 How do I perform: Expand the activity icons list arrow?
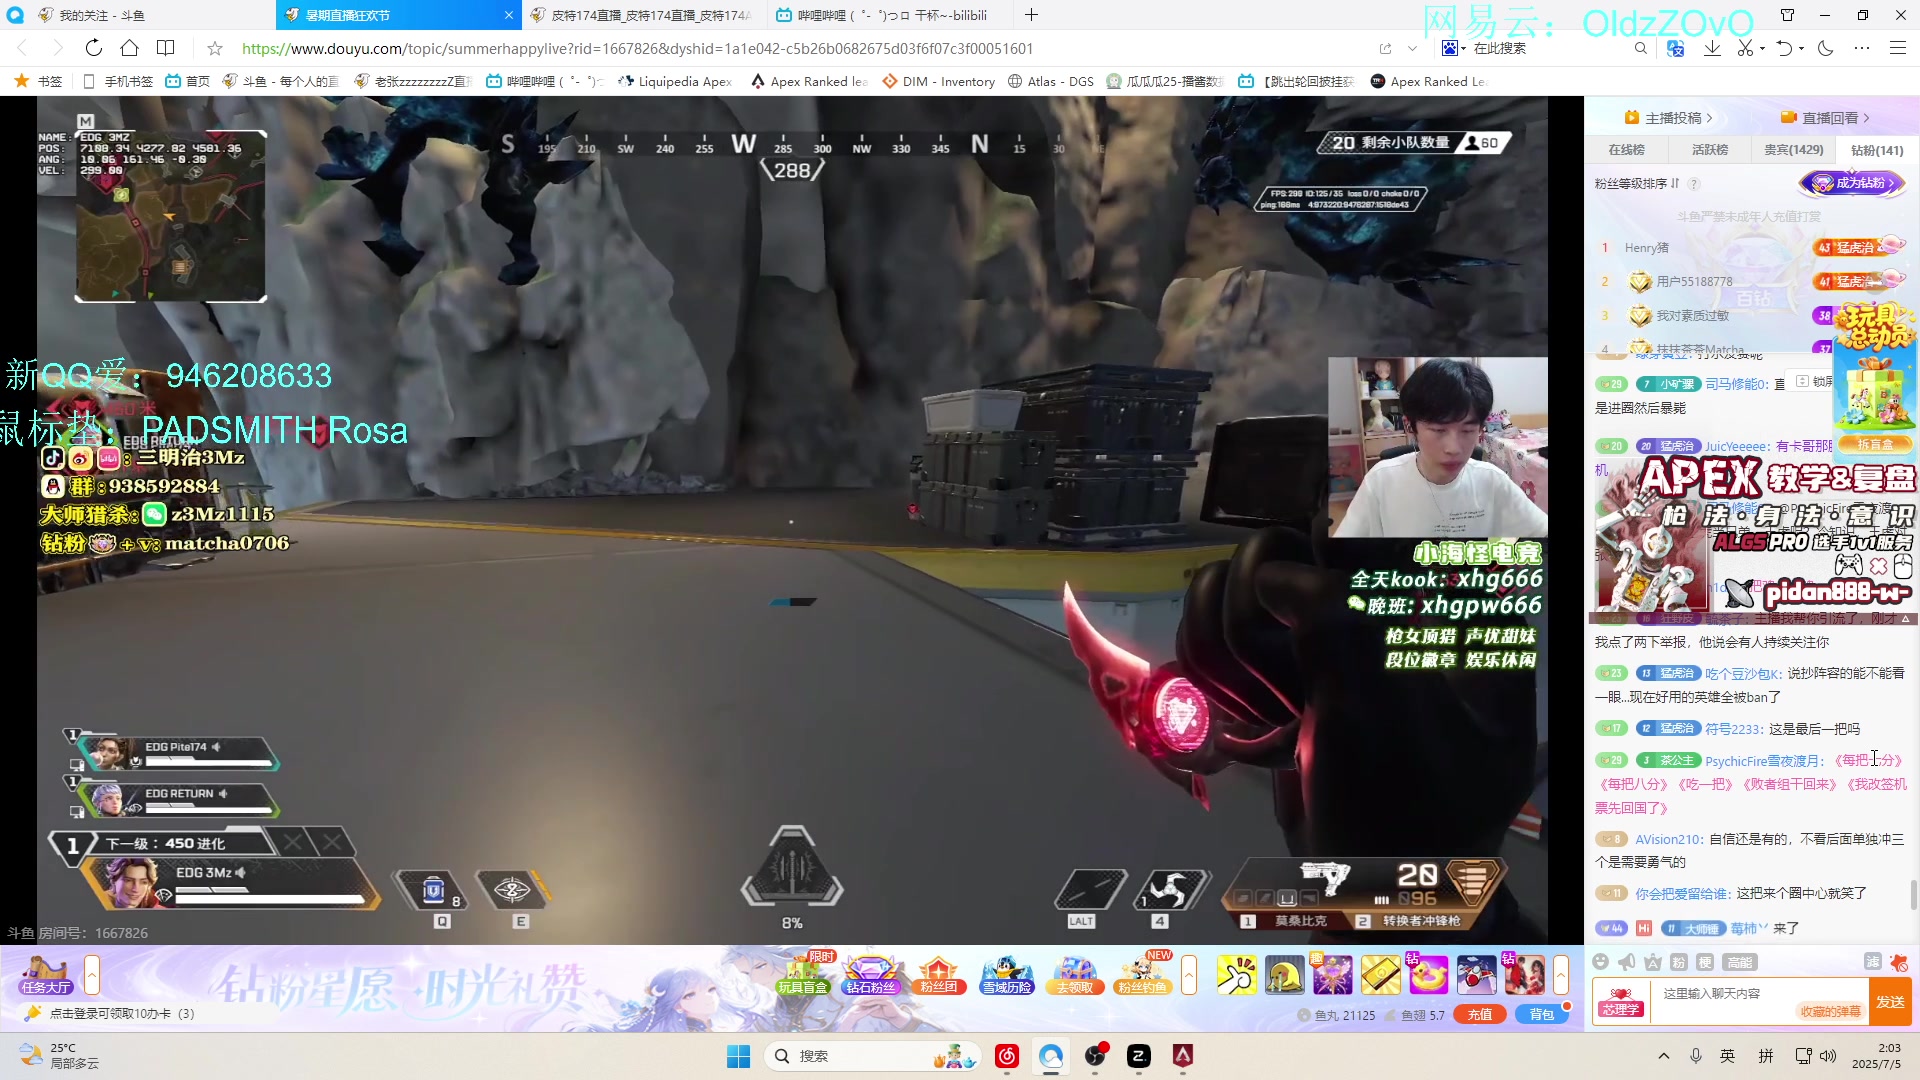(1189, 975)
